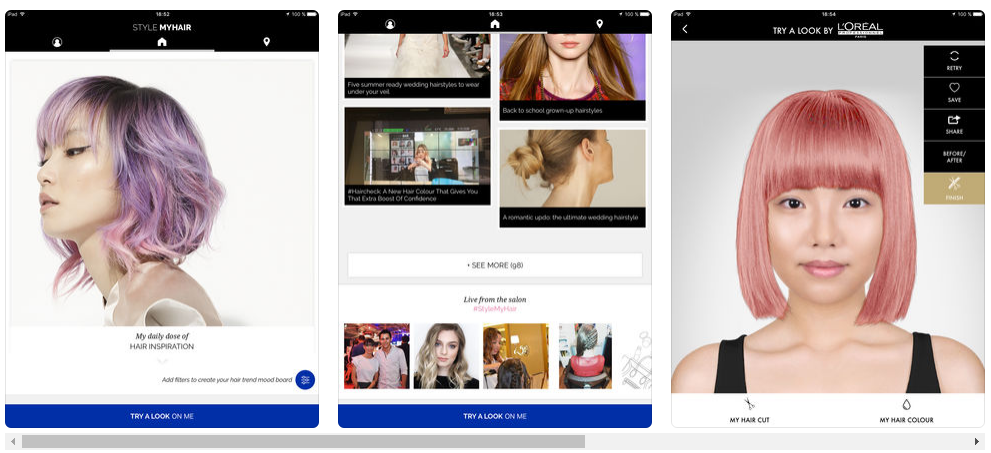
Task: Click the L'Oreal Professionnel logo
Action: [x=860, y=29]
